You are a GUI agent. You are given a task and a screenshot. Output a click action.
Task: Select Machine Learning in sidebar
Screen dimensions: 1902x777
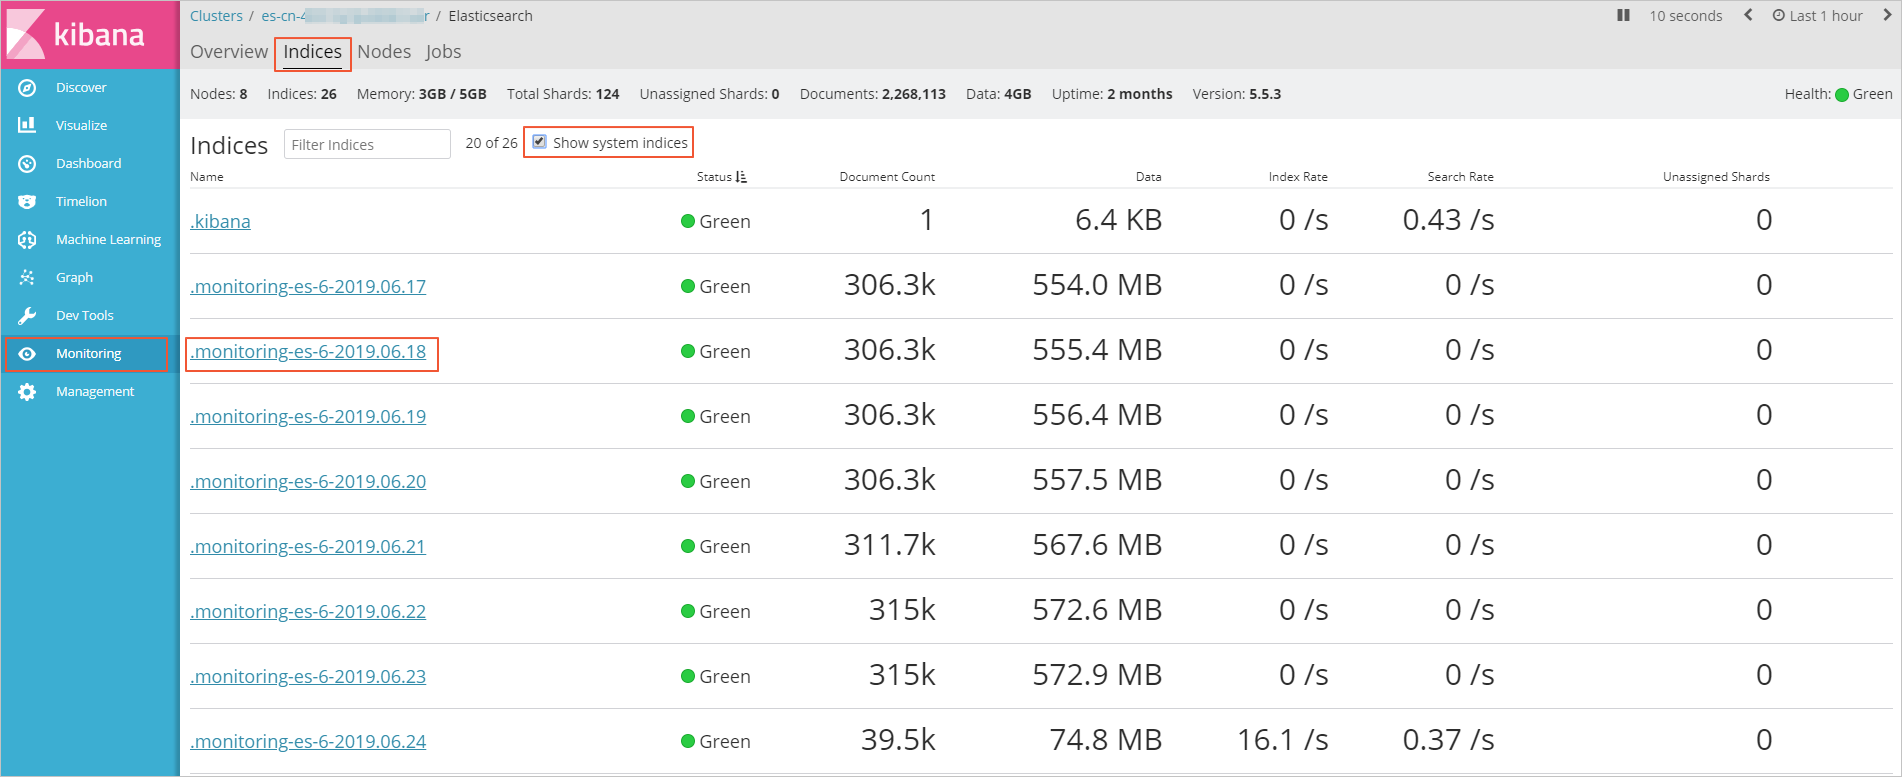click(x=108, y=240)
